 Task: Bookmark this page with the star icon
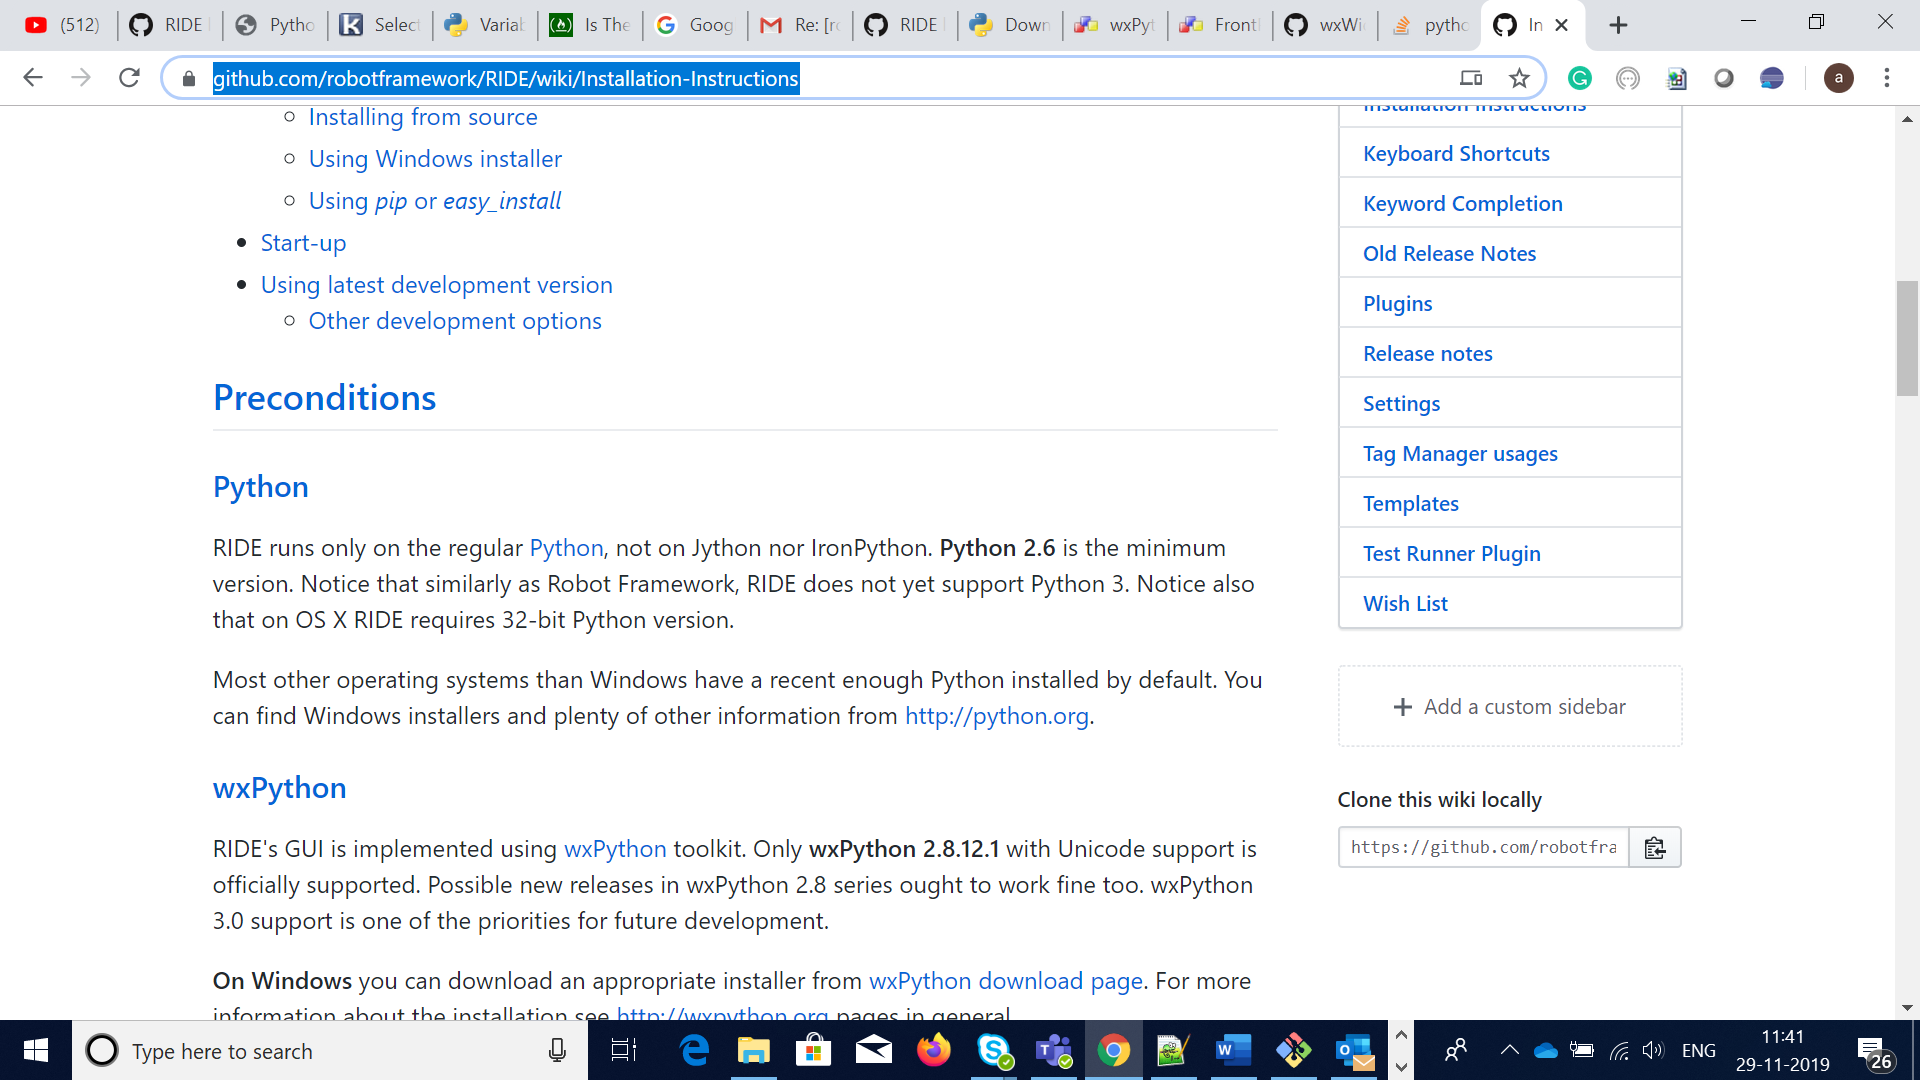click(x=1519, y=78)
